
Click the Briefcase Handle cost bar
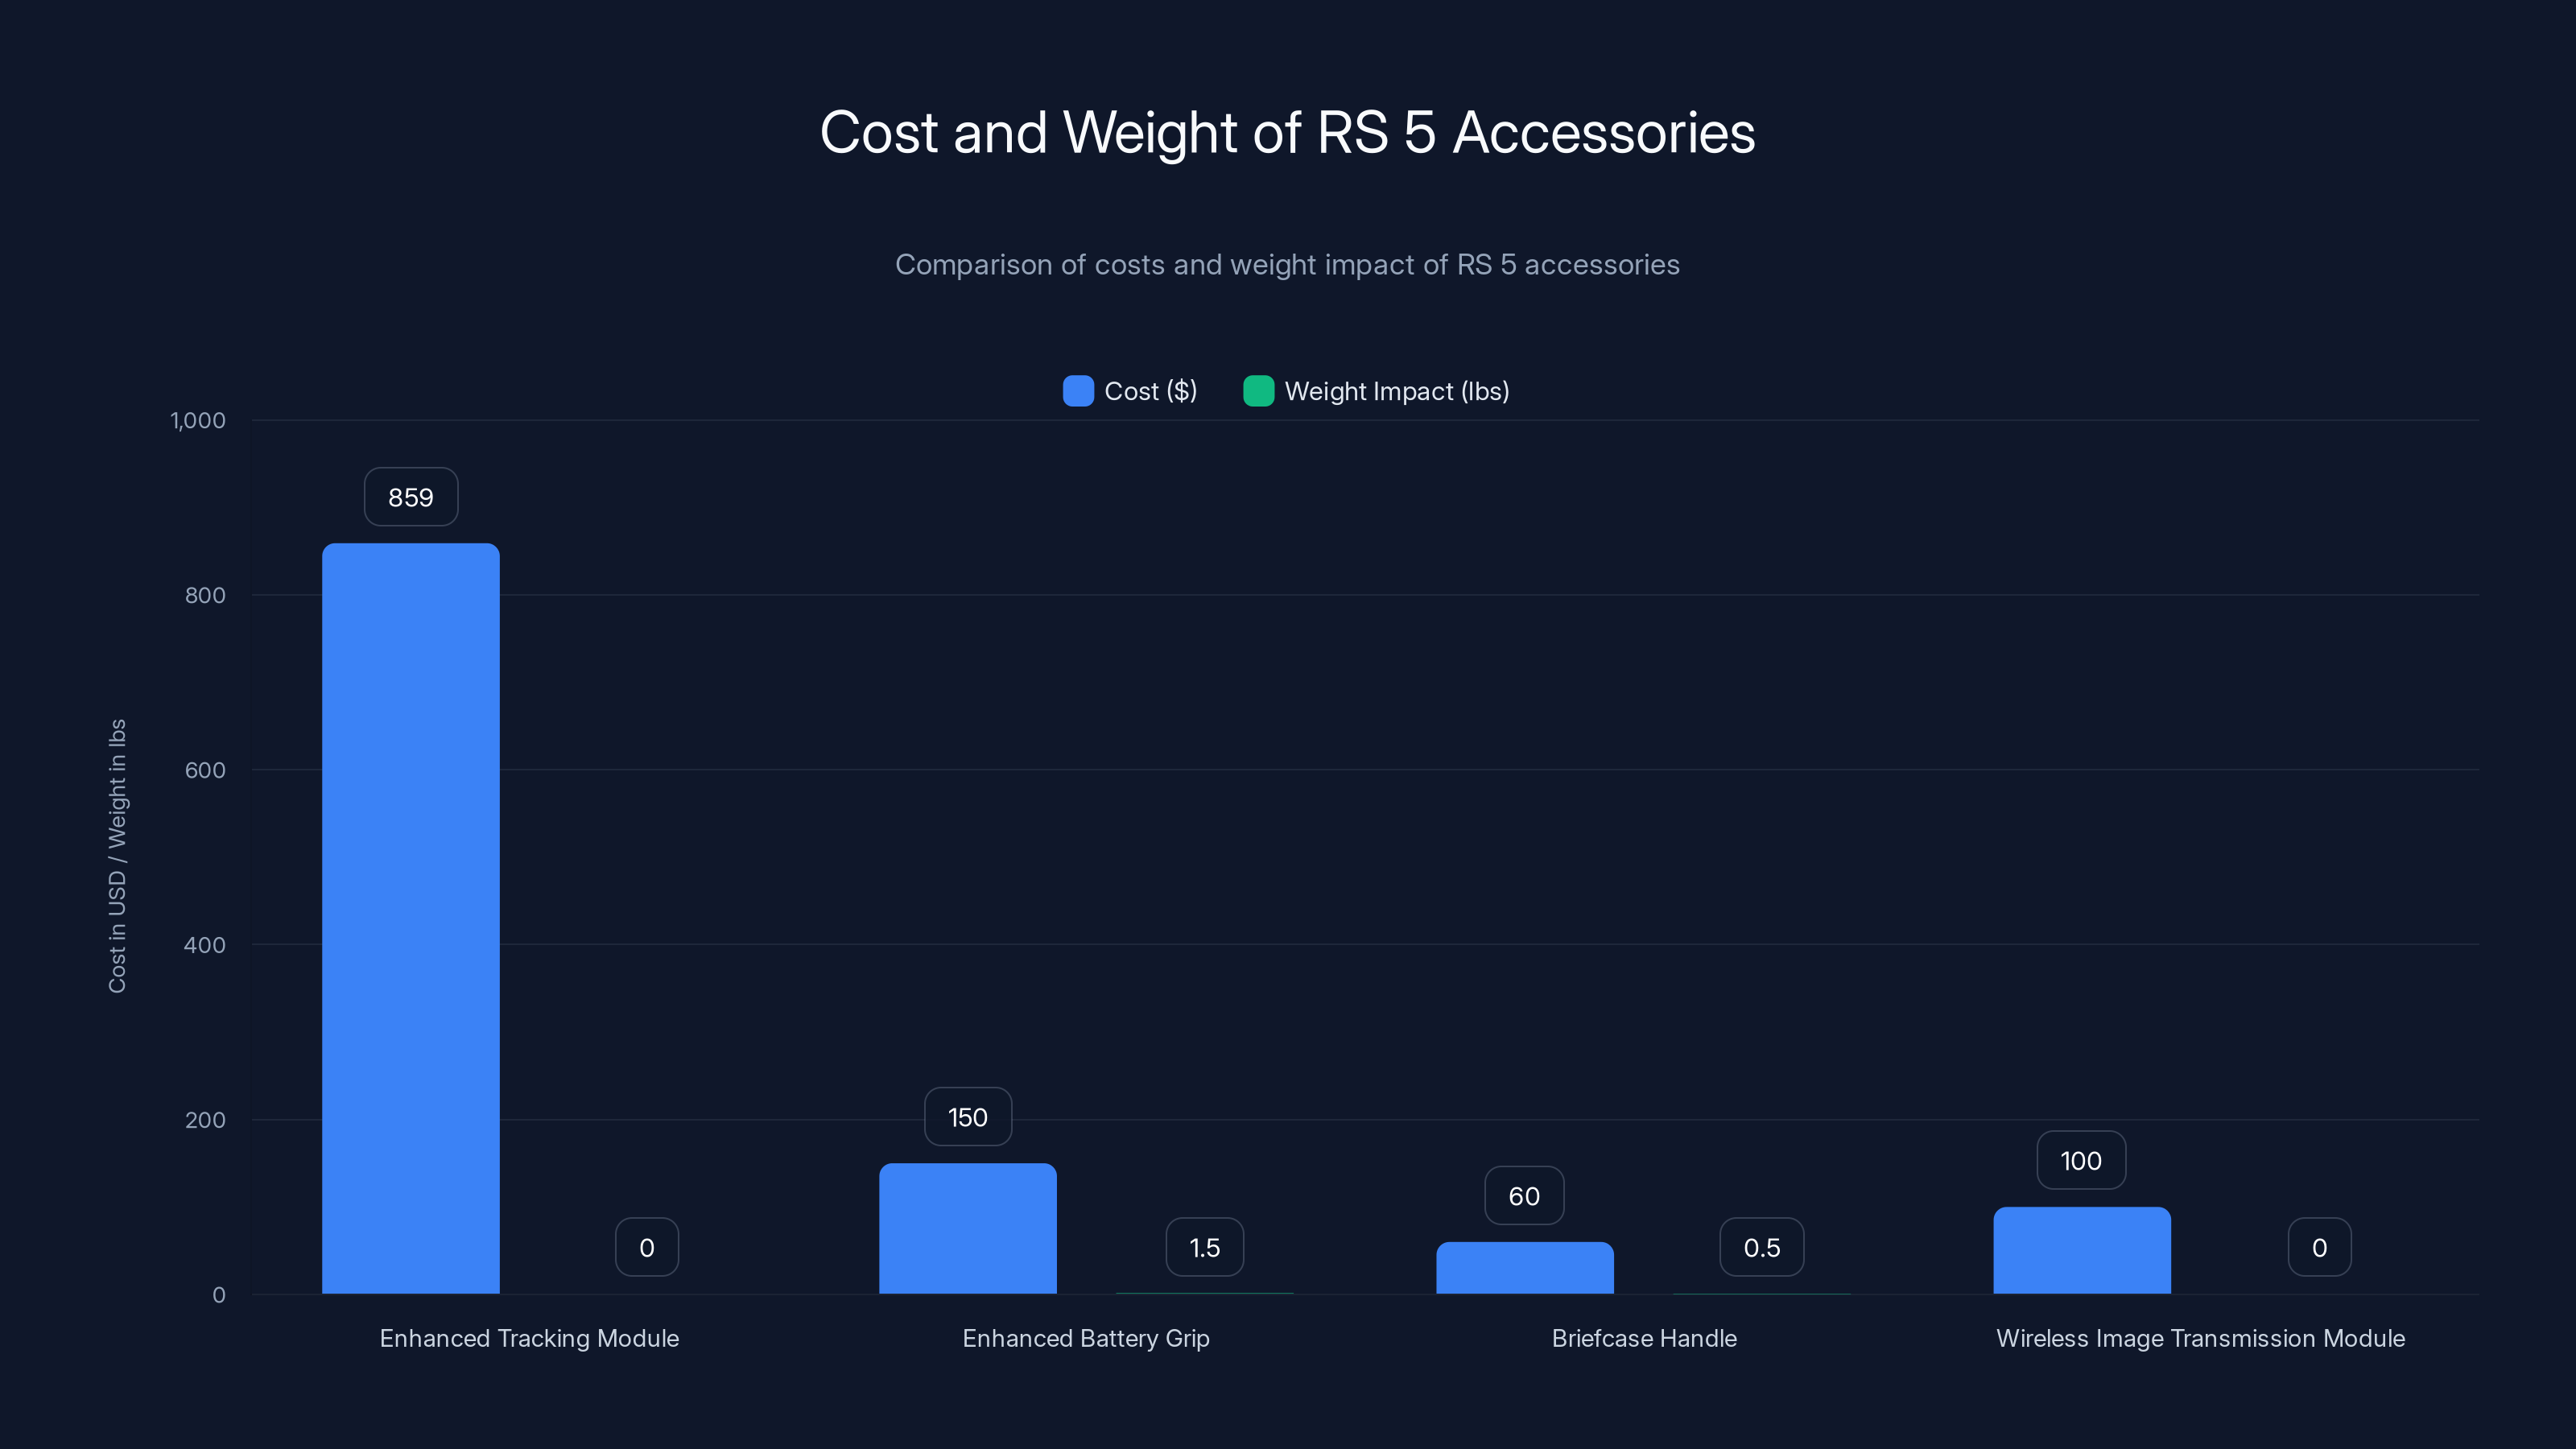(x=1524, y=1270)
